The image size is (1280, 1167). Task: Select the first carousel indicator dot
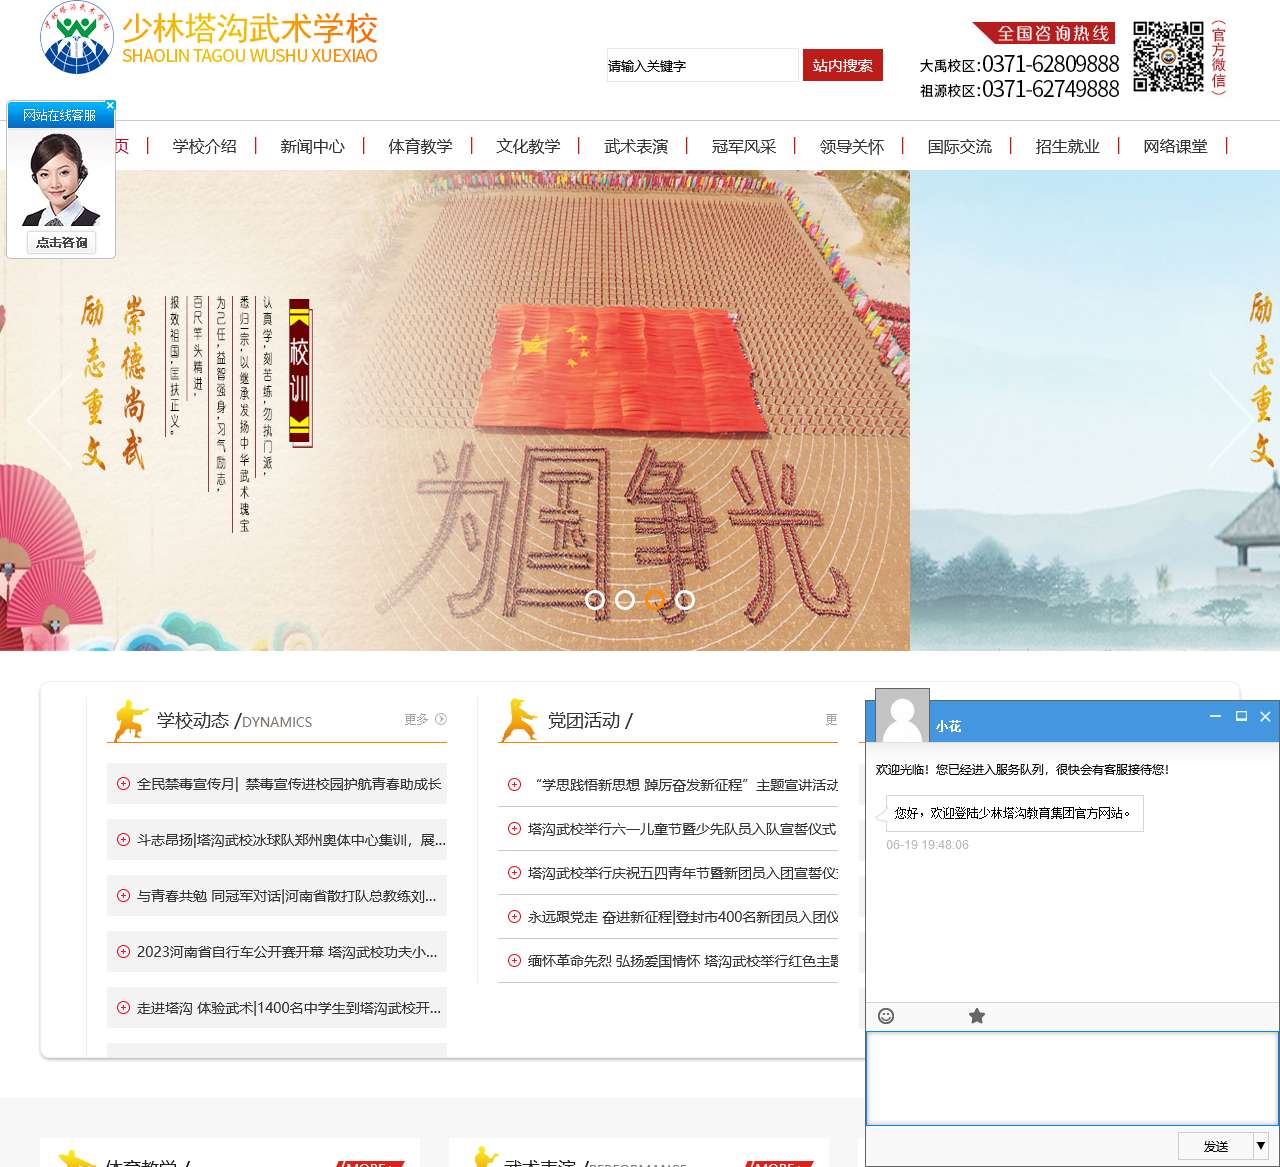click(x=595, y=600)
